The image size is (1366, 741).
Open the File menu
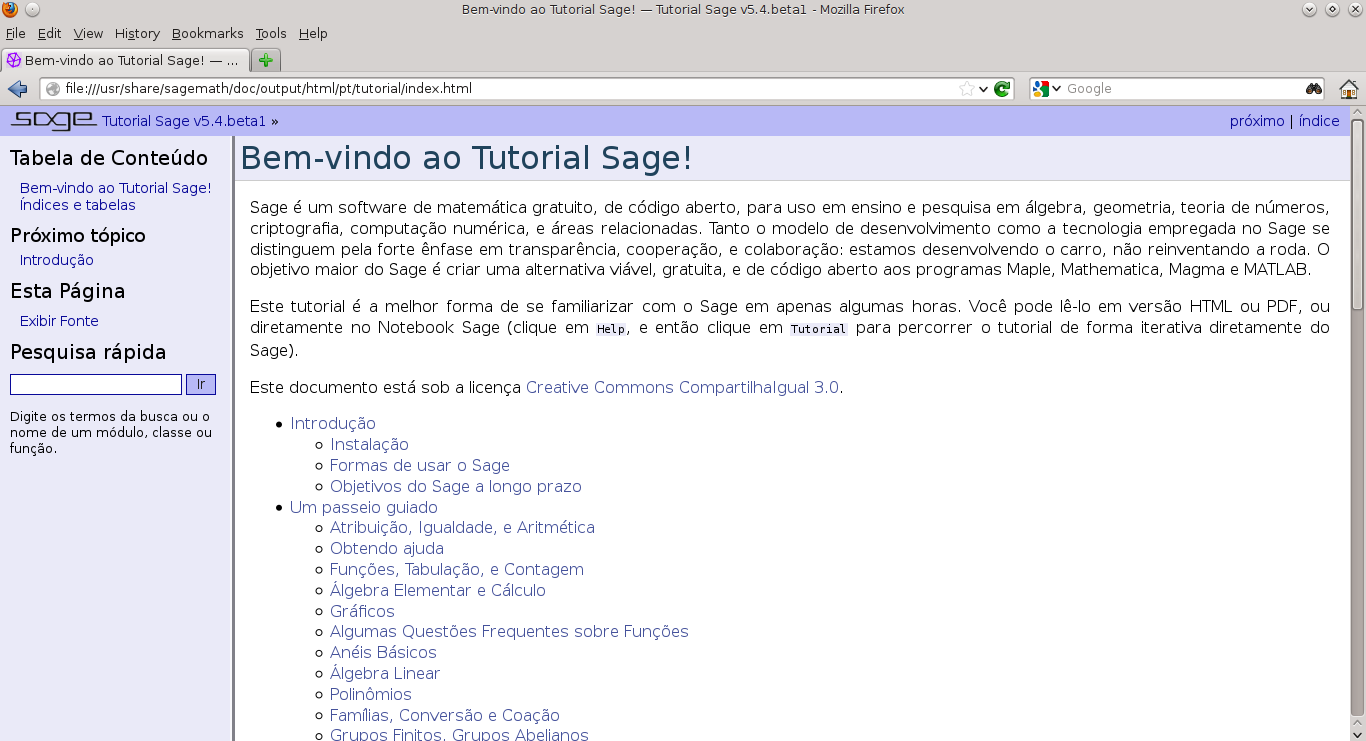click(x=15, y=33)
